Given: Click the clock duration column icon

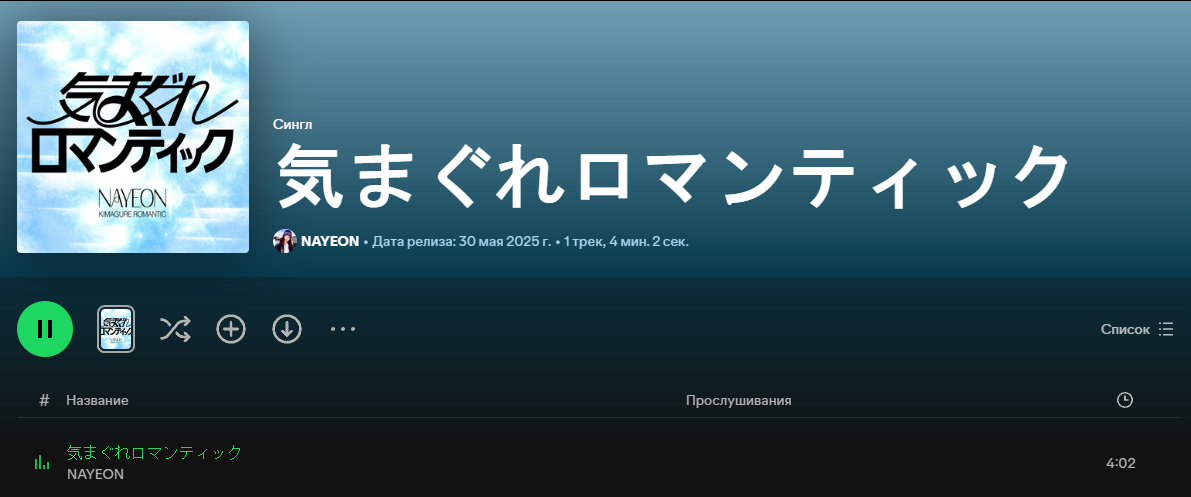Looking at the screenshot, I should (x=1125, y=400).
